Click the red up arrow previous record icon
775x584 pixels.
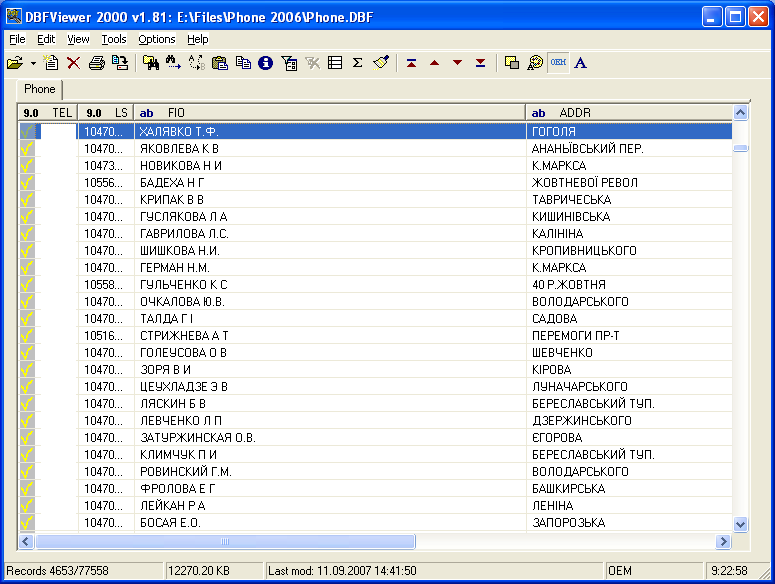click(434, 63)
